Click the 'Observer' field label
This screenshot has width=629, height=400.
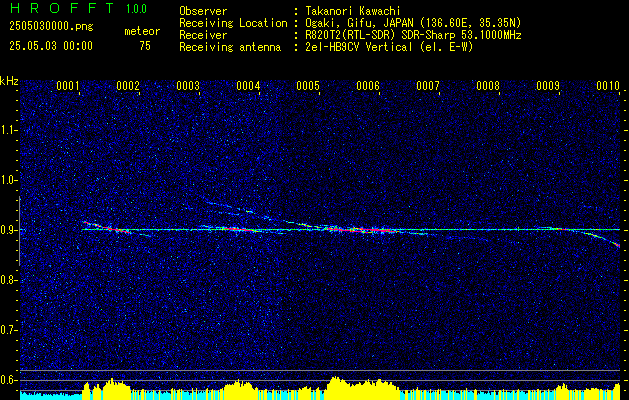tap(203, 11)
